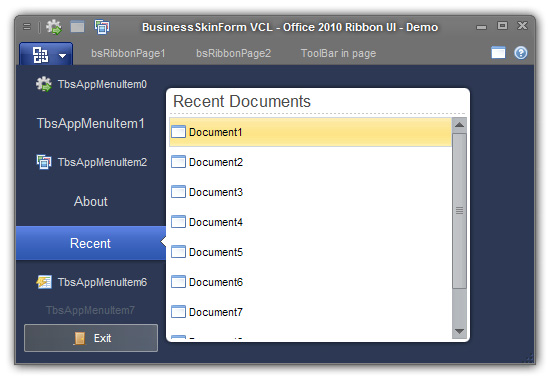The width and height of the screenshot is (553, 381).
Task: Open Document5 in the recent list
Action: tap(310, 252)
